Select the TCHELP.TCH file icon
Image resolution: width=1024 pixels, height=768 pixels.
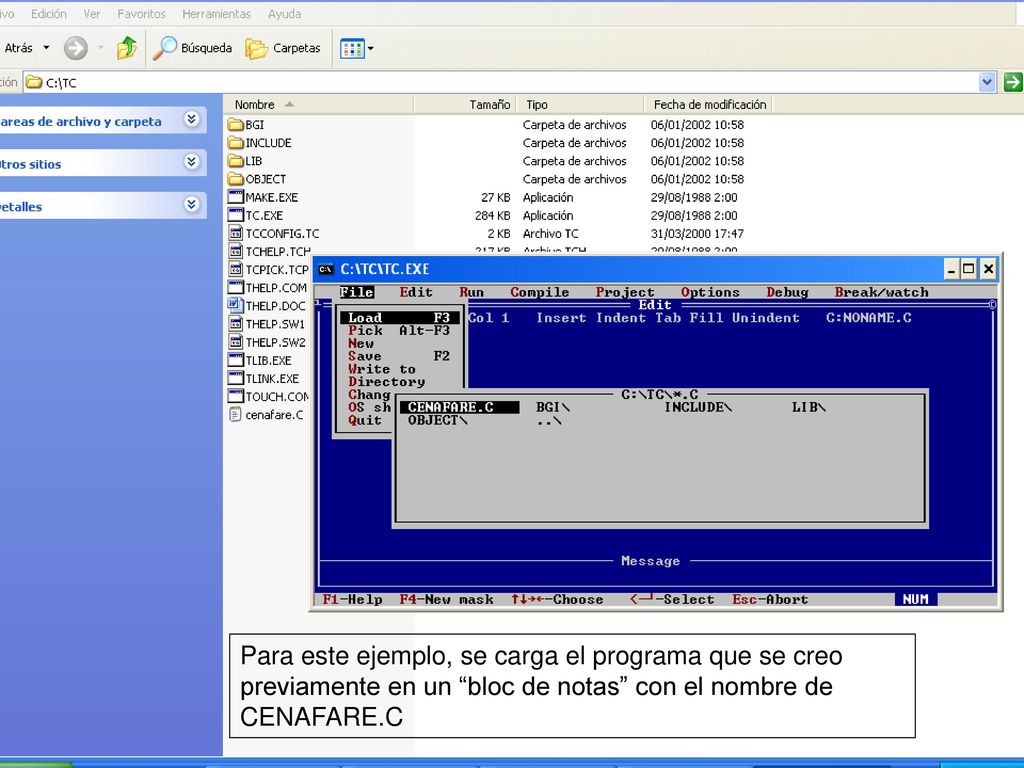[236, 251]
